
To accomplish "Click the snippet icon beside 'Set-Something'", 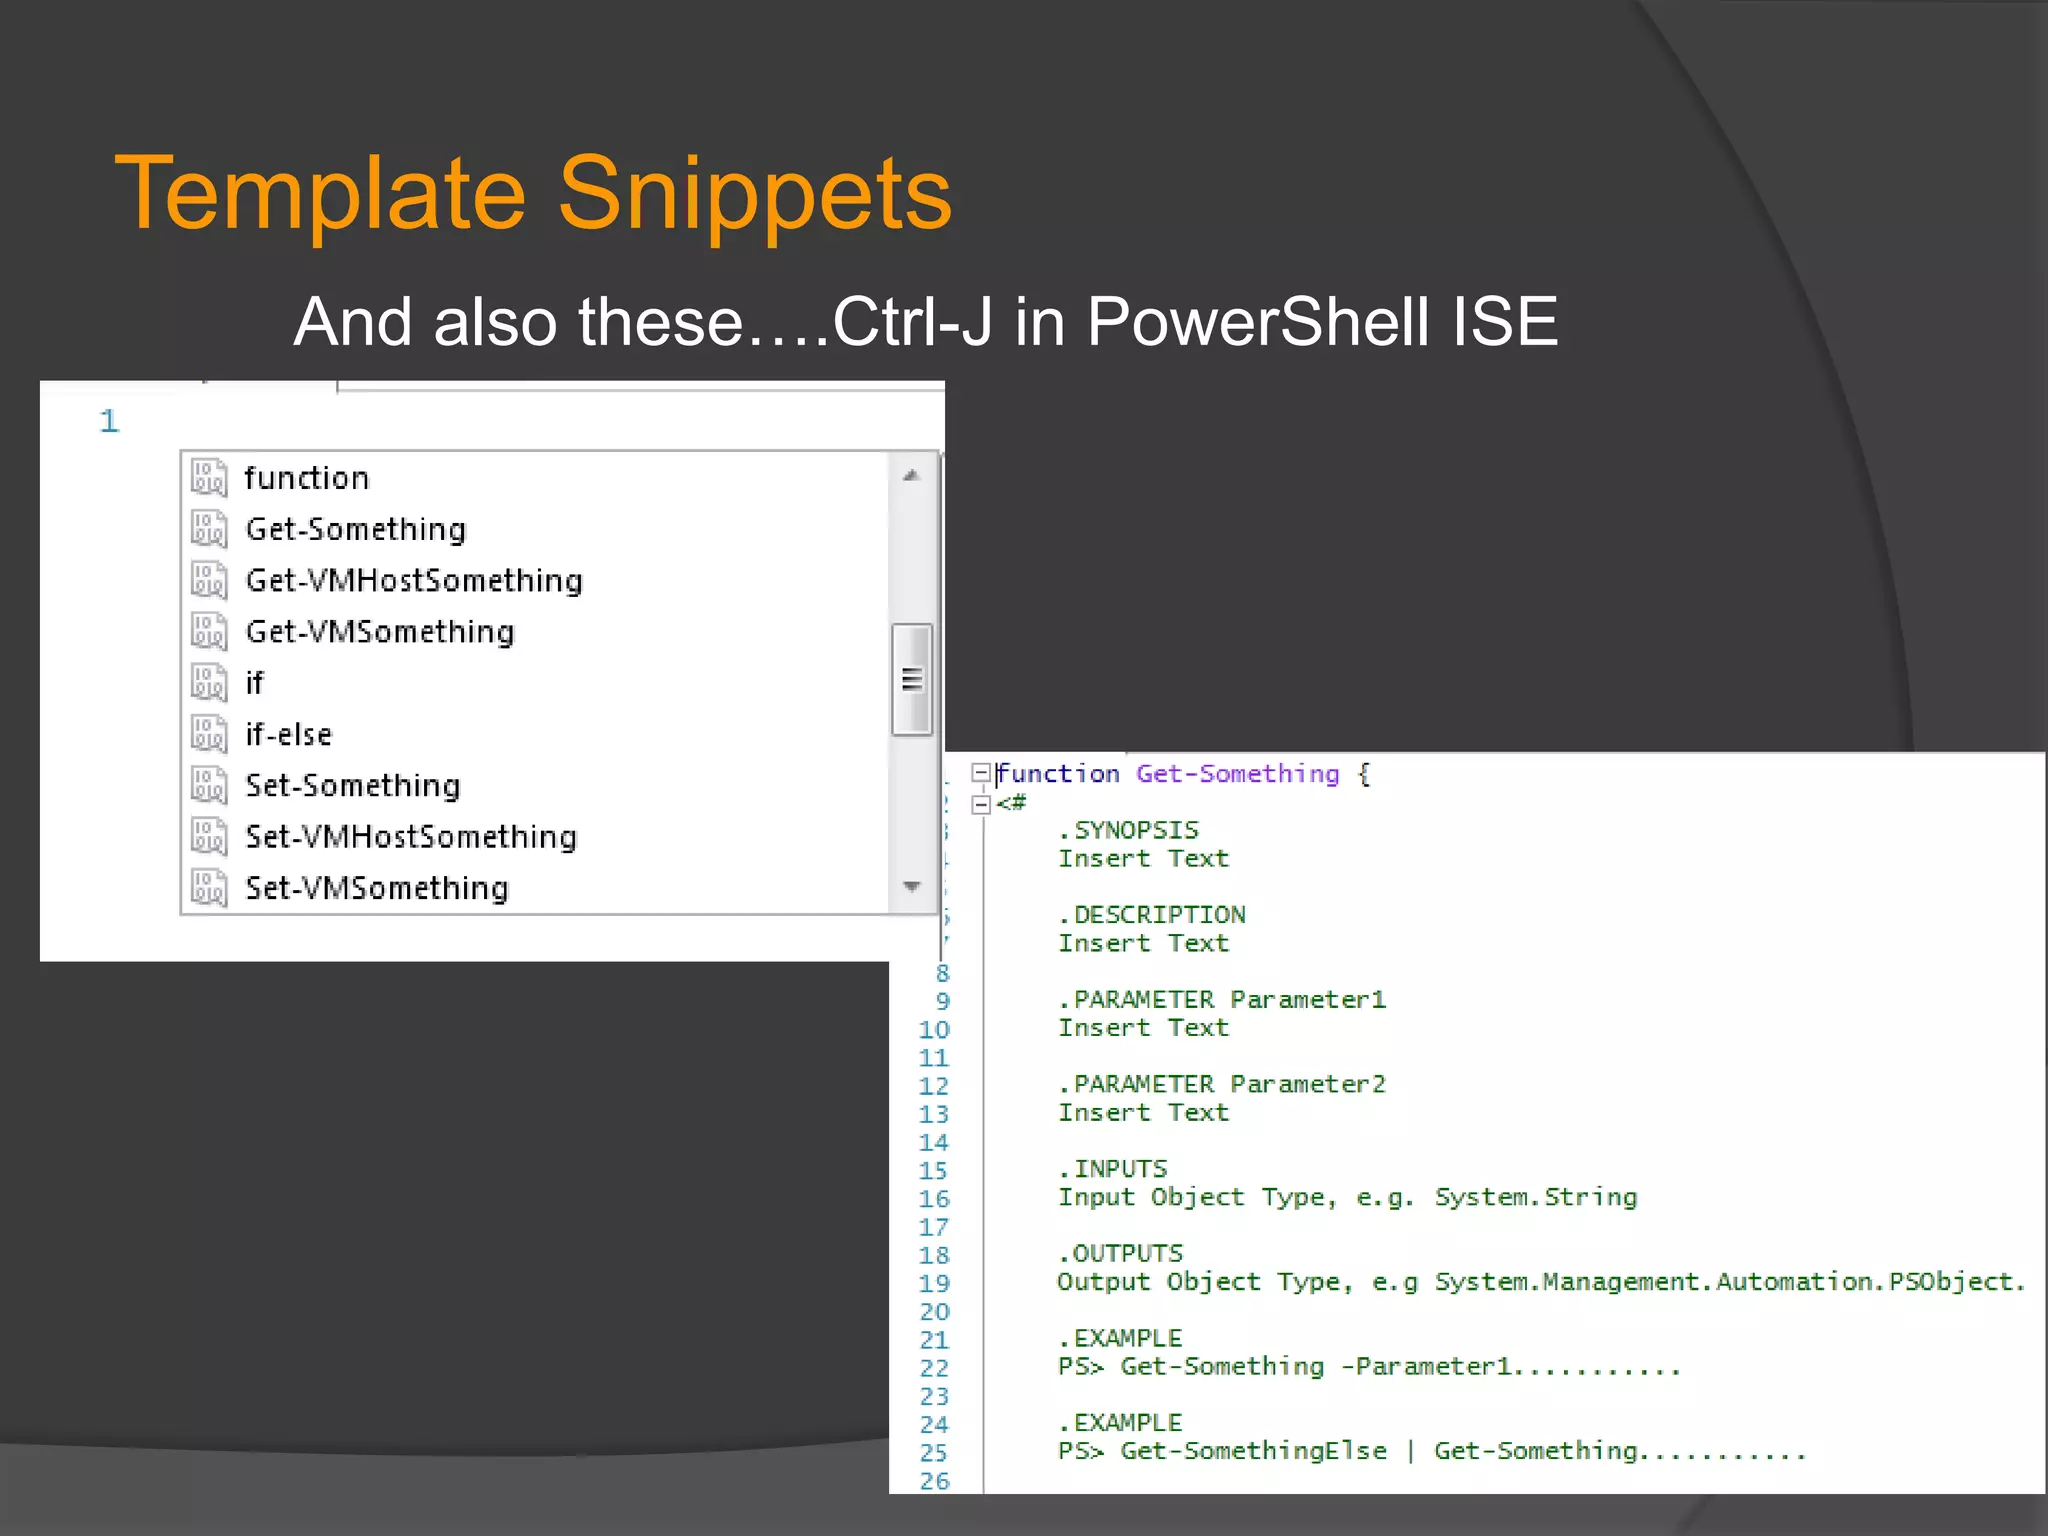I will click(x=208, y=785).
